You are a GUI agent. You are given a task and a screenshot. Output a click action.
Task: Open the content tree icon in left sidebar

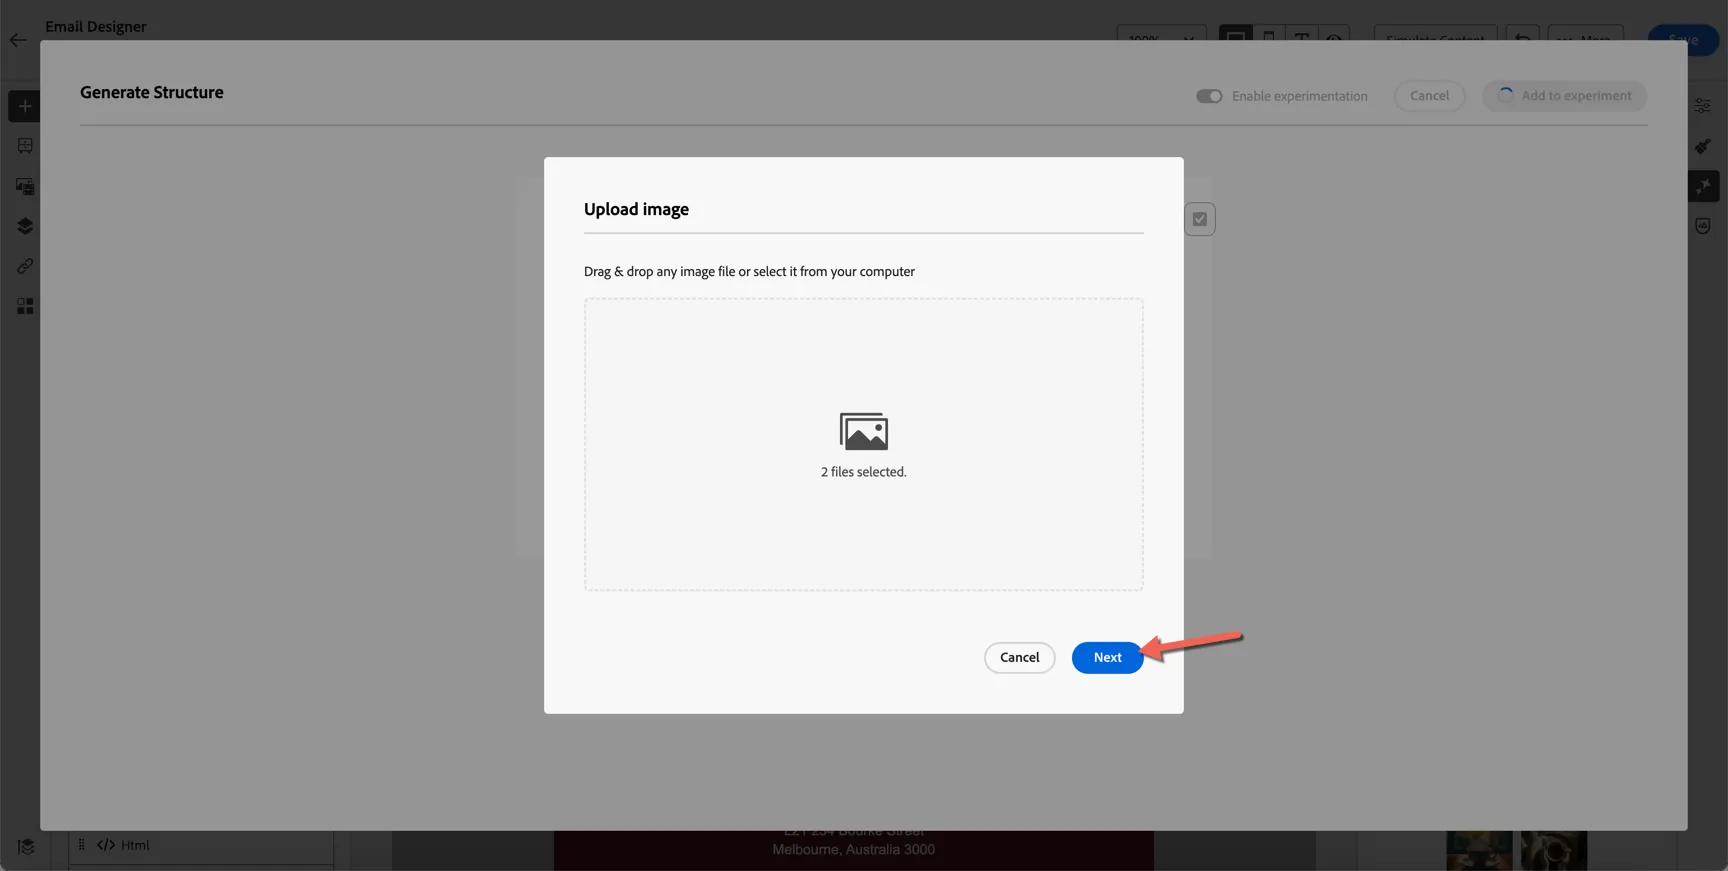coord(25,146)
